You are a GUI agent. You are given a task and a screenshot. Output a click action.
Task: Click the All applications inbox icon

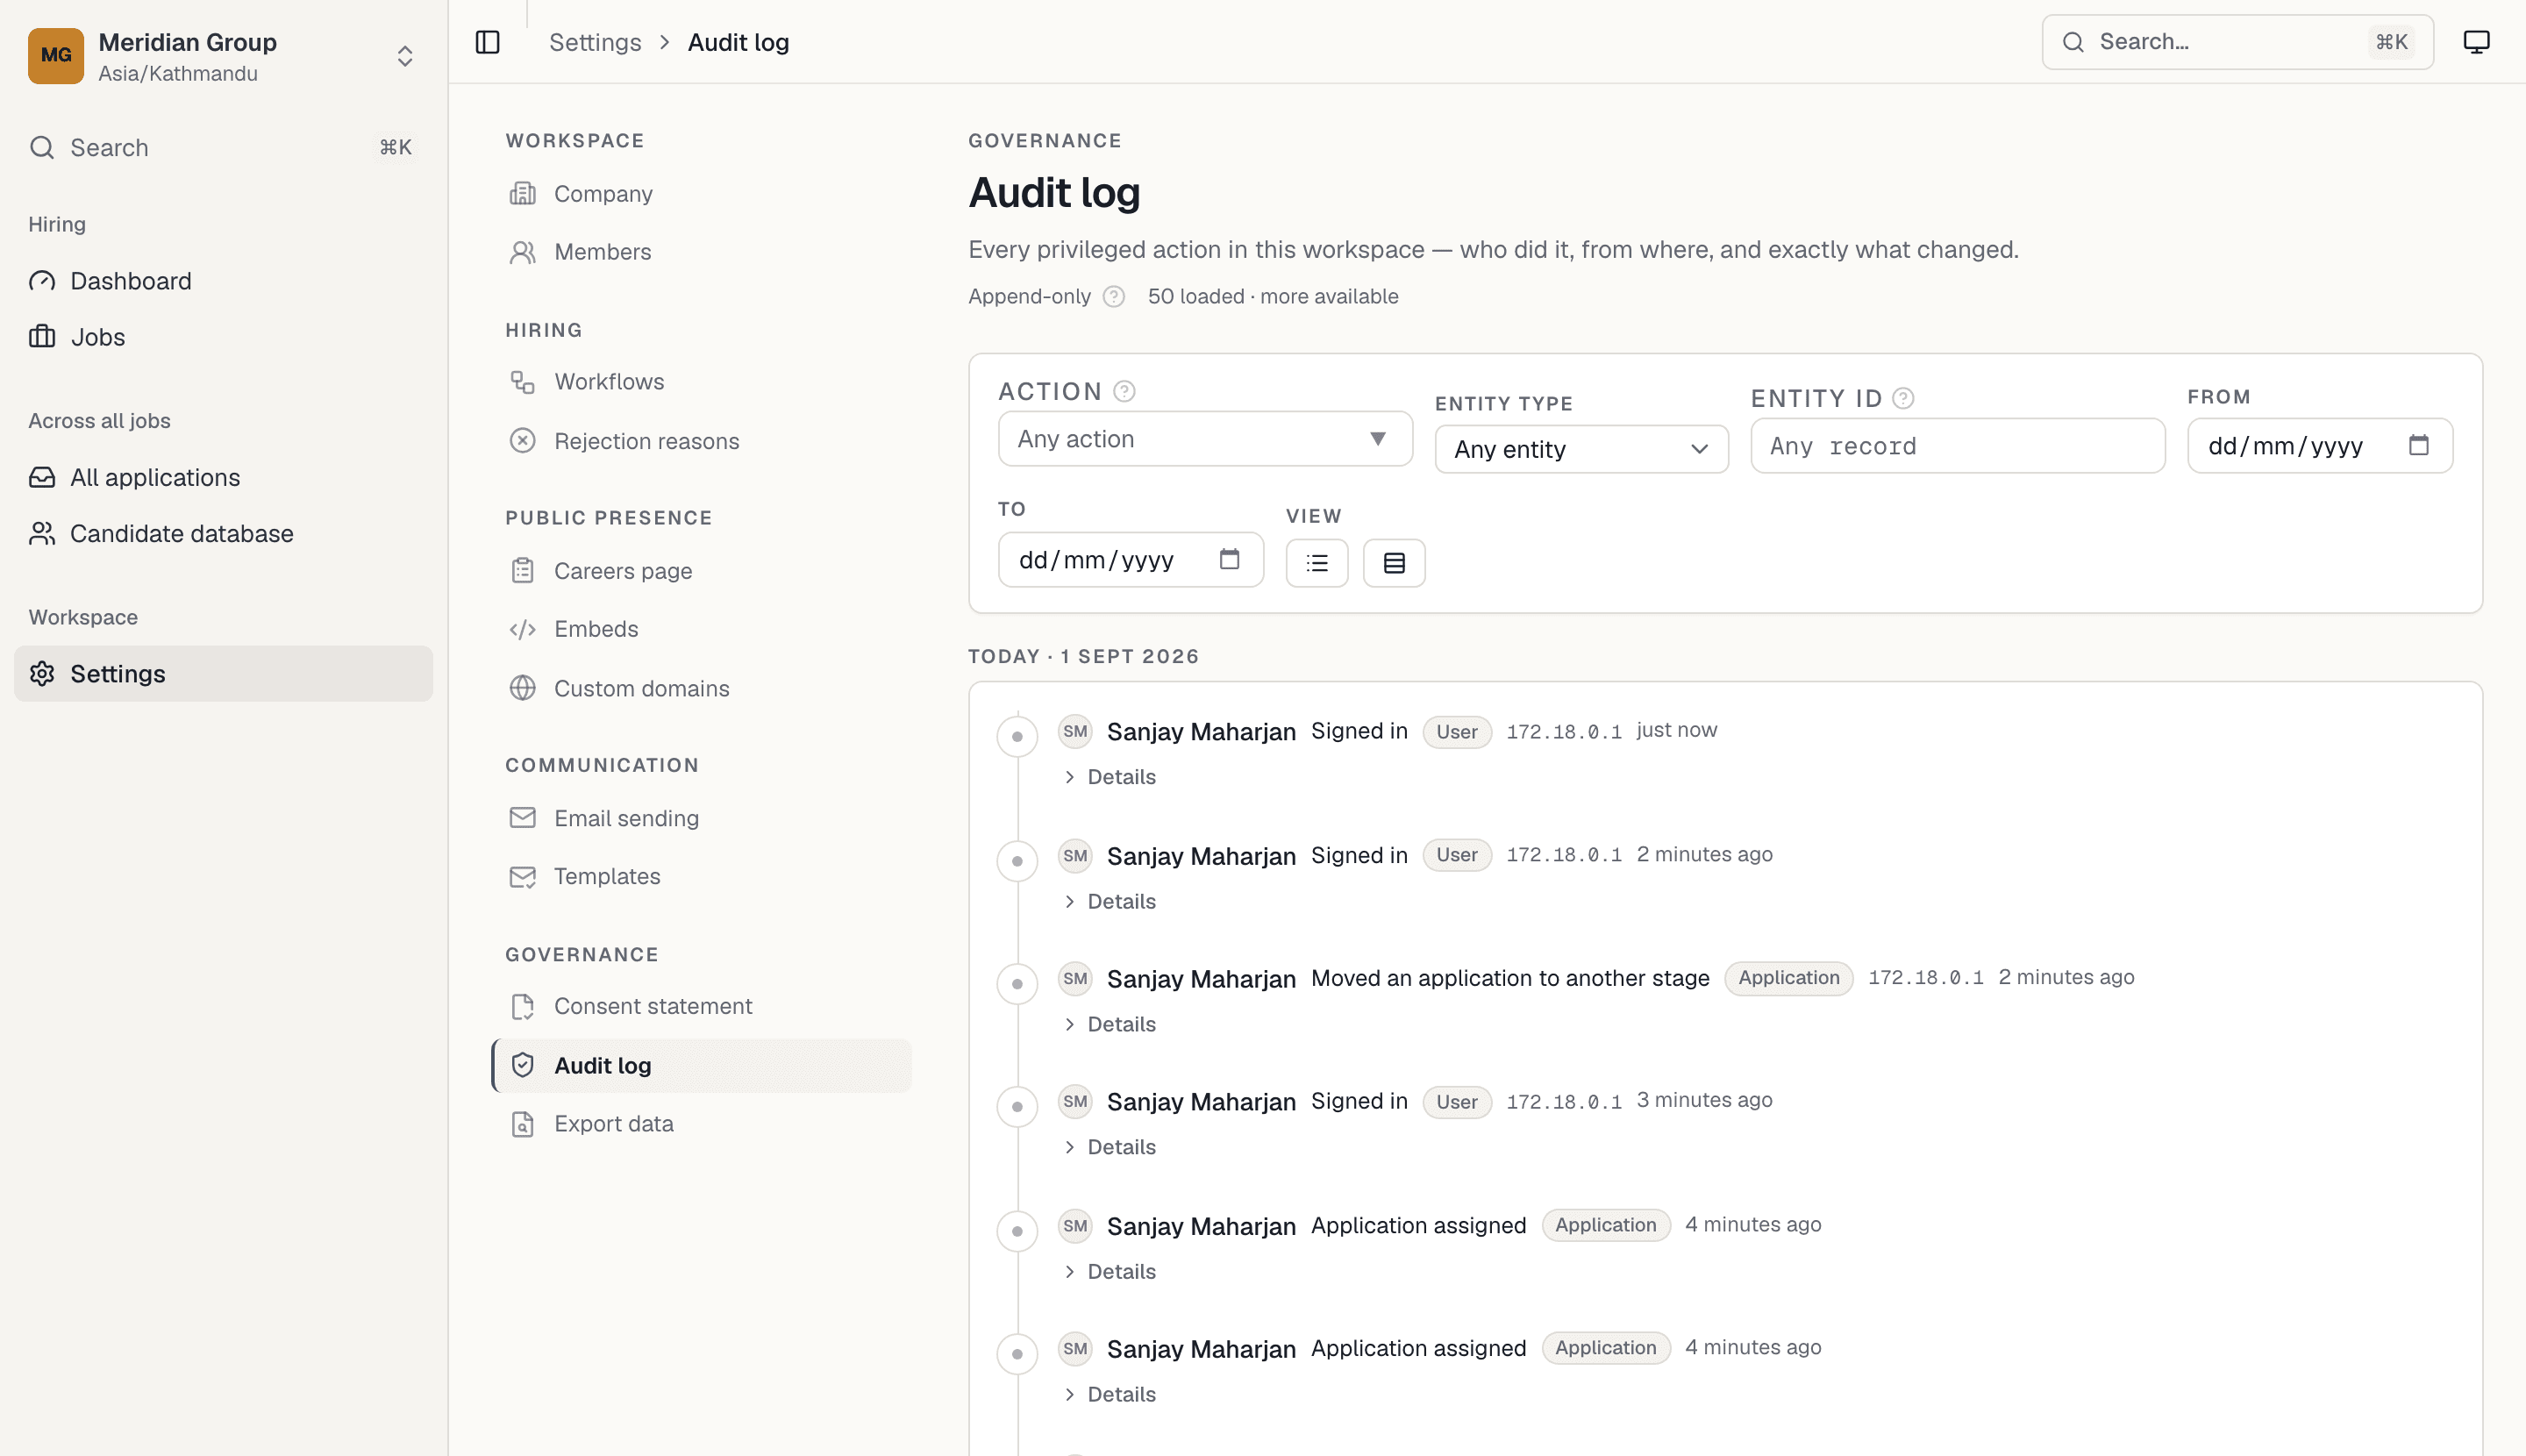point(42,477)
